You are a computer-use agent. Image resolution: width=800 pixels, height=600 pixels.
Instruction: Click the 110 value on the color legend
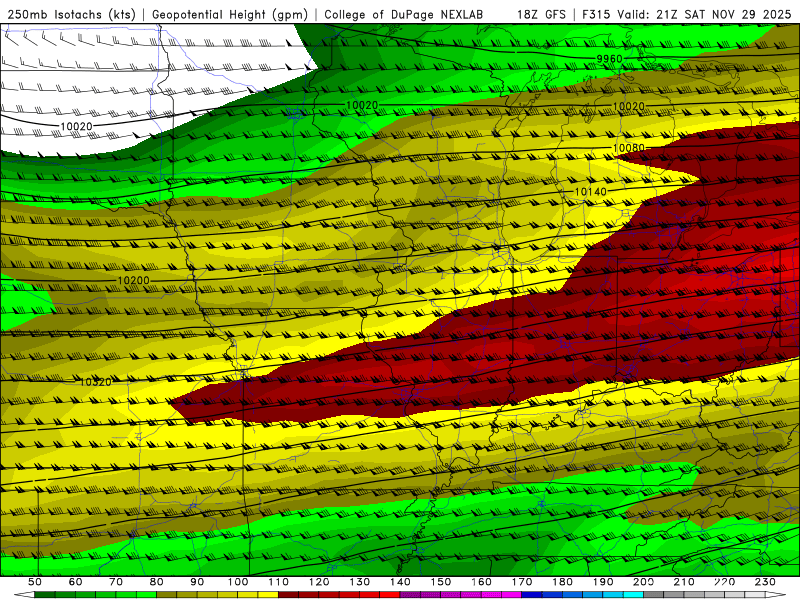[279, 582]
